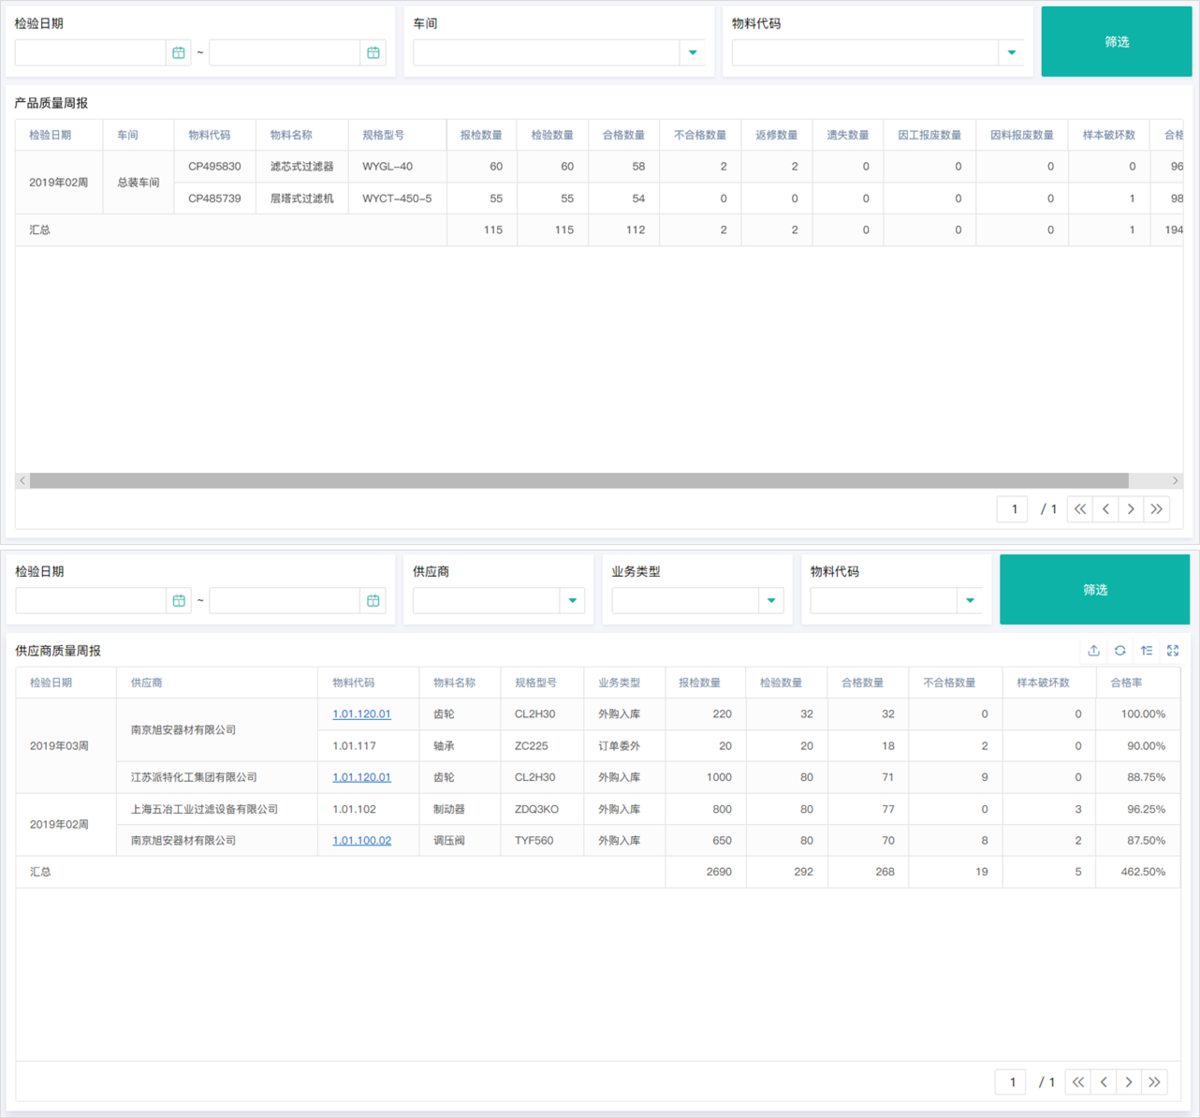The image size is (1200, 1118).
Task: Open start date calendar in top filter
Action: pyautogui.click(x=178, y=53)
